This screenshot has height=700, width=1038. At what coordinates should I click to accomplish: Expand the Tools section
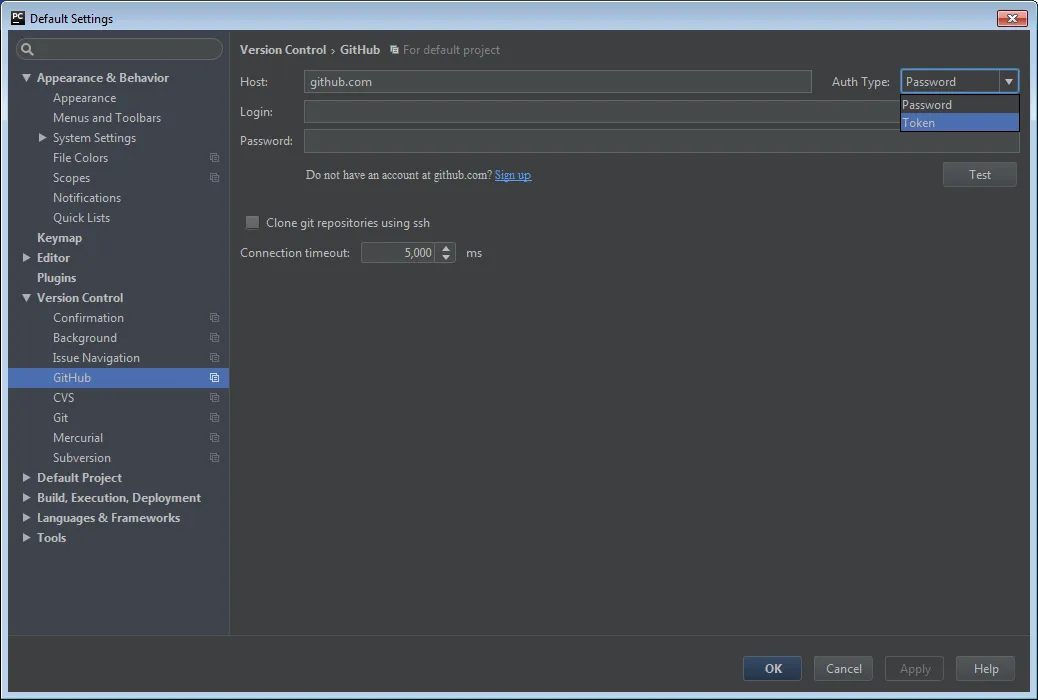26,537
